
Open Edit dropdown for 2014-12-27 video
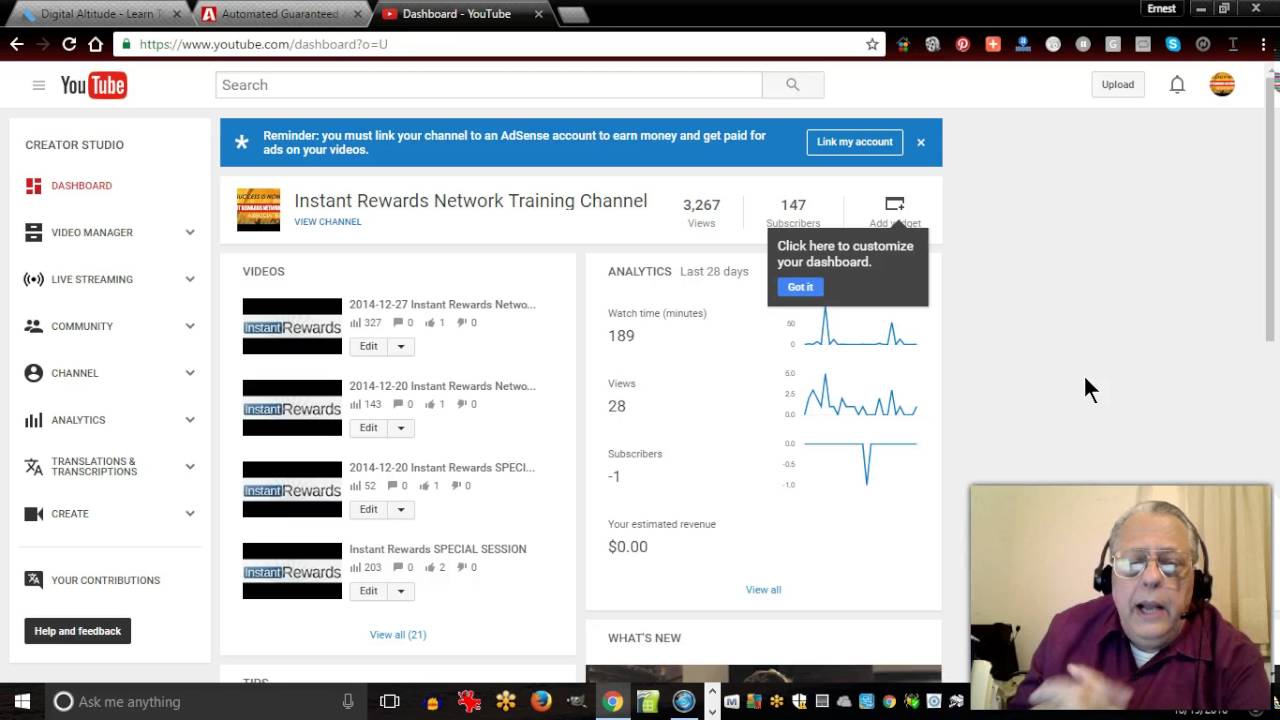401,346
